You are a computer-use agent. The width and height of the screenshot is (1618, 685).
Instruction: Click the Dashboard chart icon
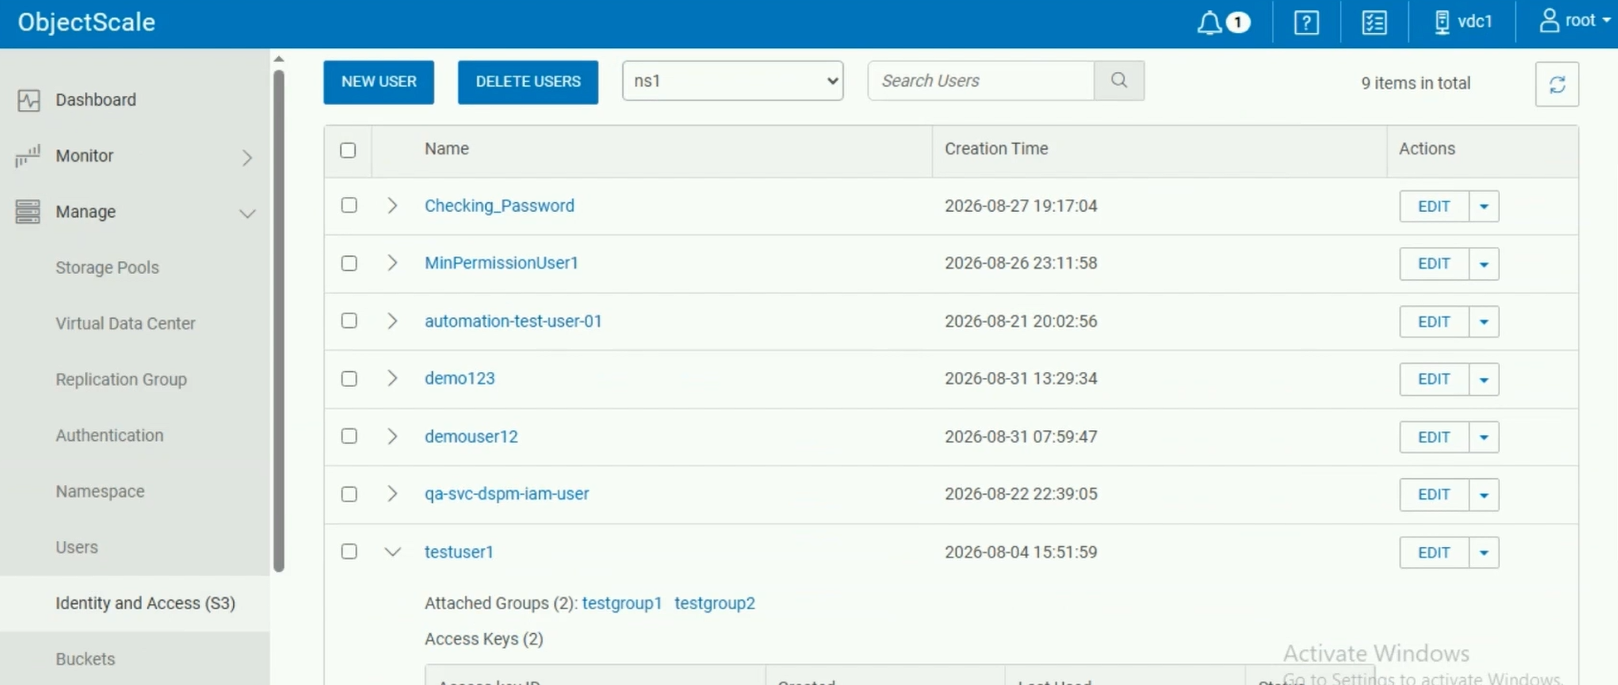tap(29, 100)
